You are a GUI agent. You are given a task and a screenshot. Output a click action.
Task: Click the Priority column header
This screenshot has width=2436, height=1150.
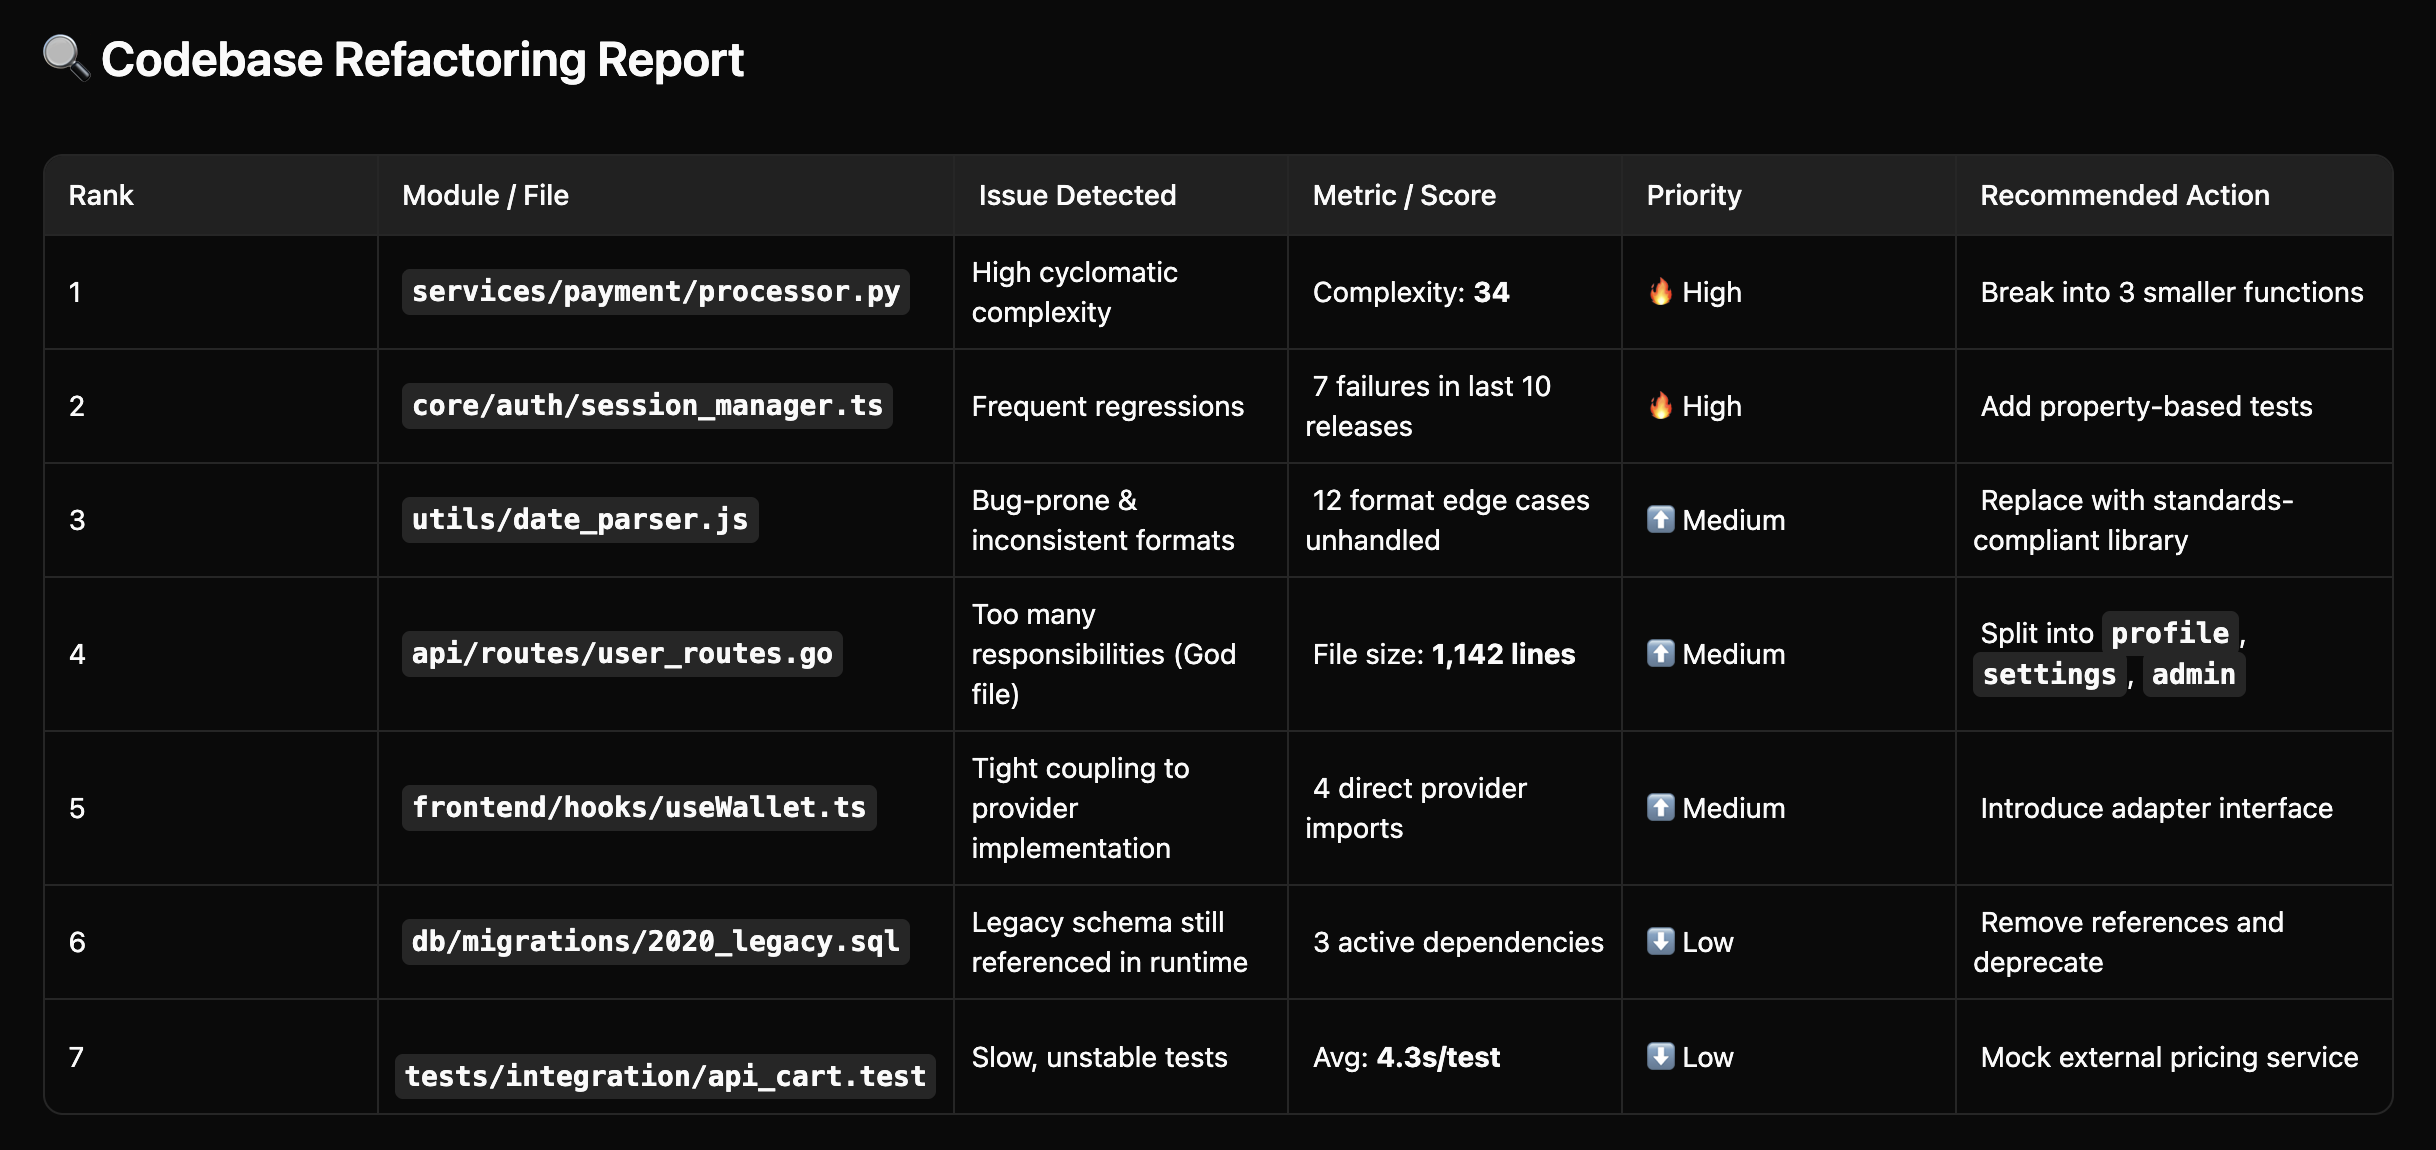(1693, 195)
